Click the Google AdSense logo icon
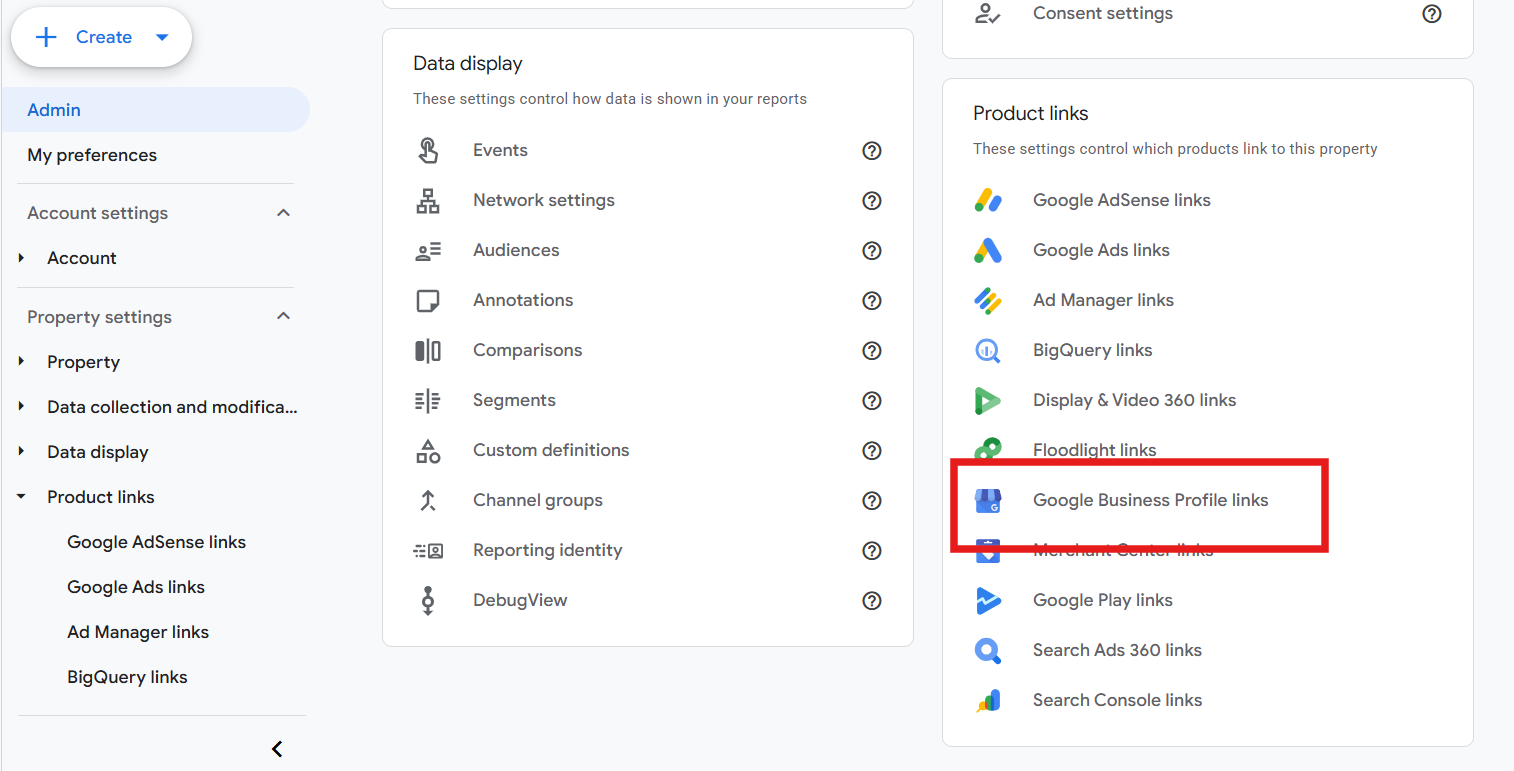Screen dimensions: 1514x771 tap(988, 200)
